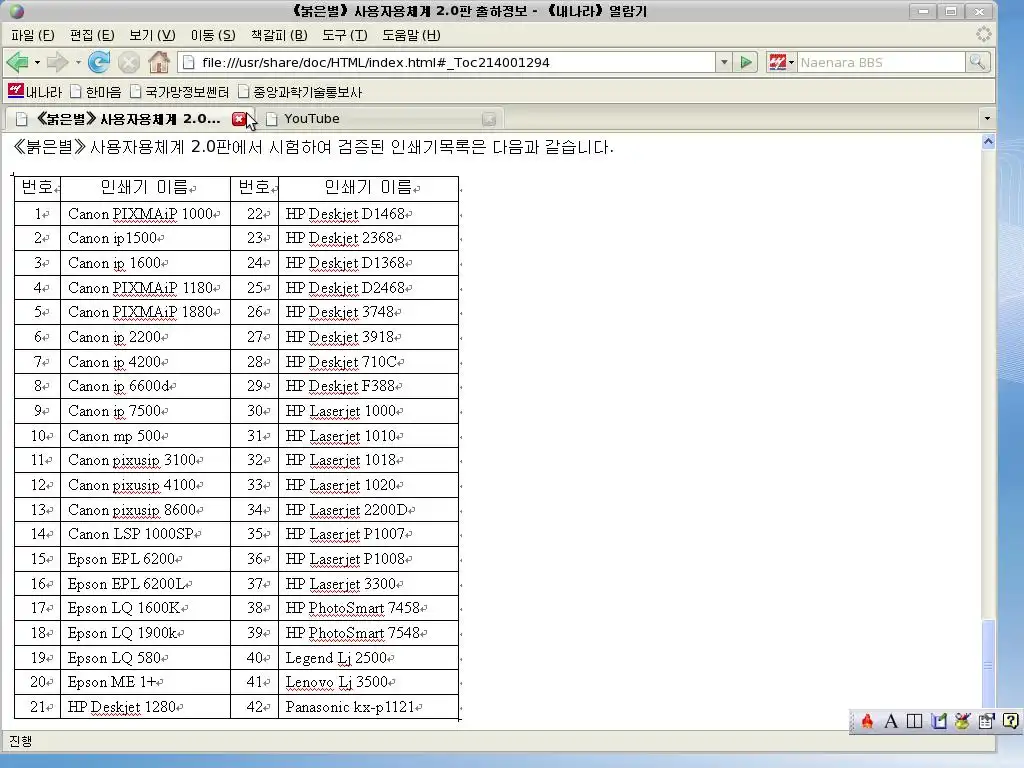Go back with the green left arrow

click(x=18, y=63)
